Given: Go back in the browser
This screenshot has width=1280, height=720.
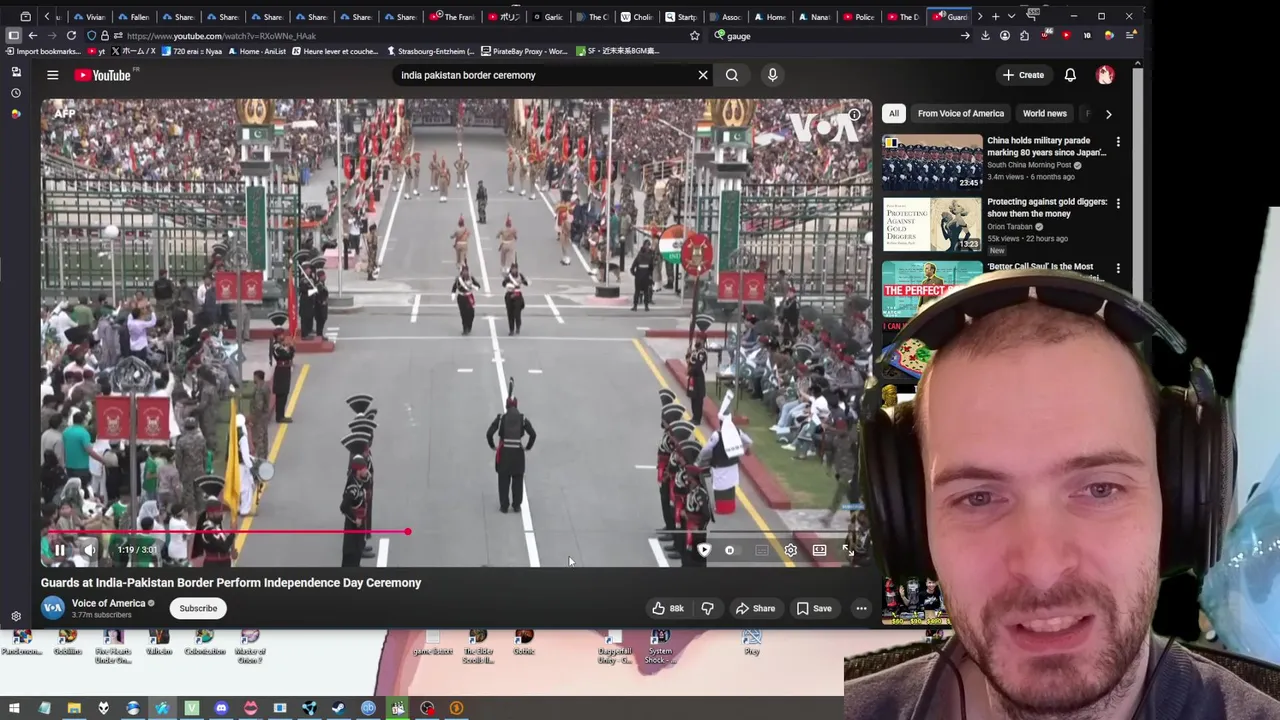Looking at the screenshot, I should [33, 36].
